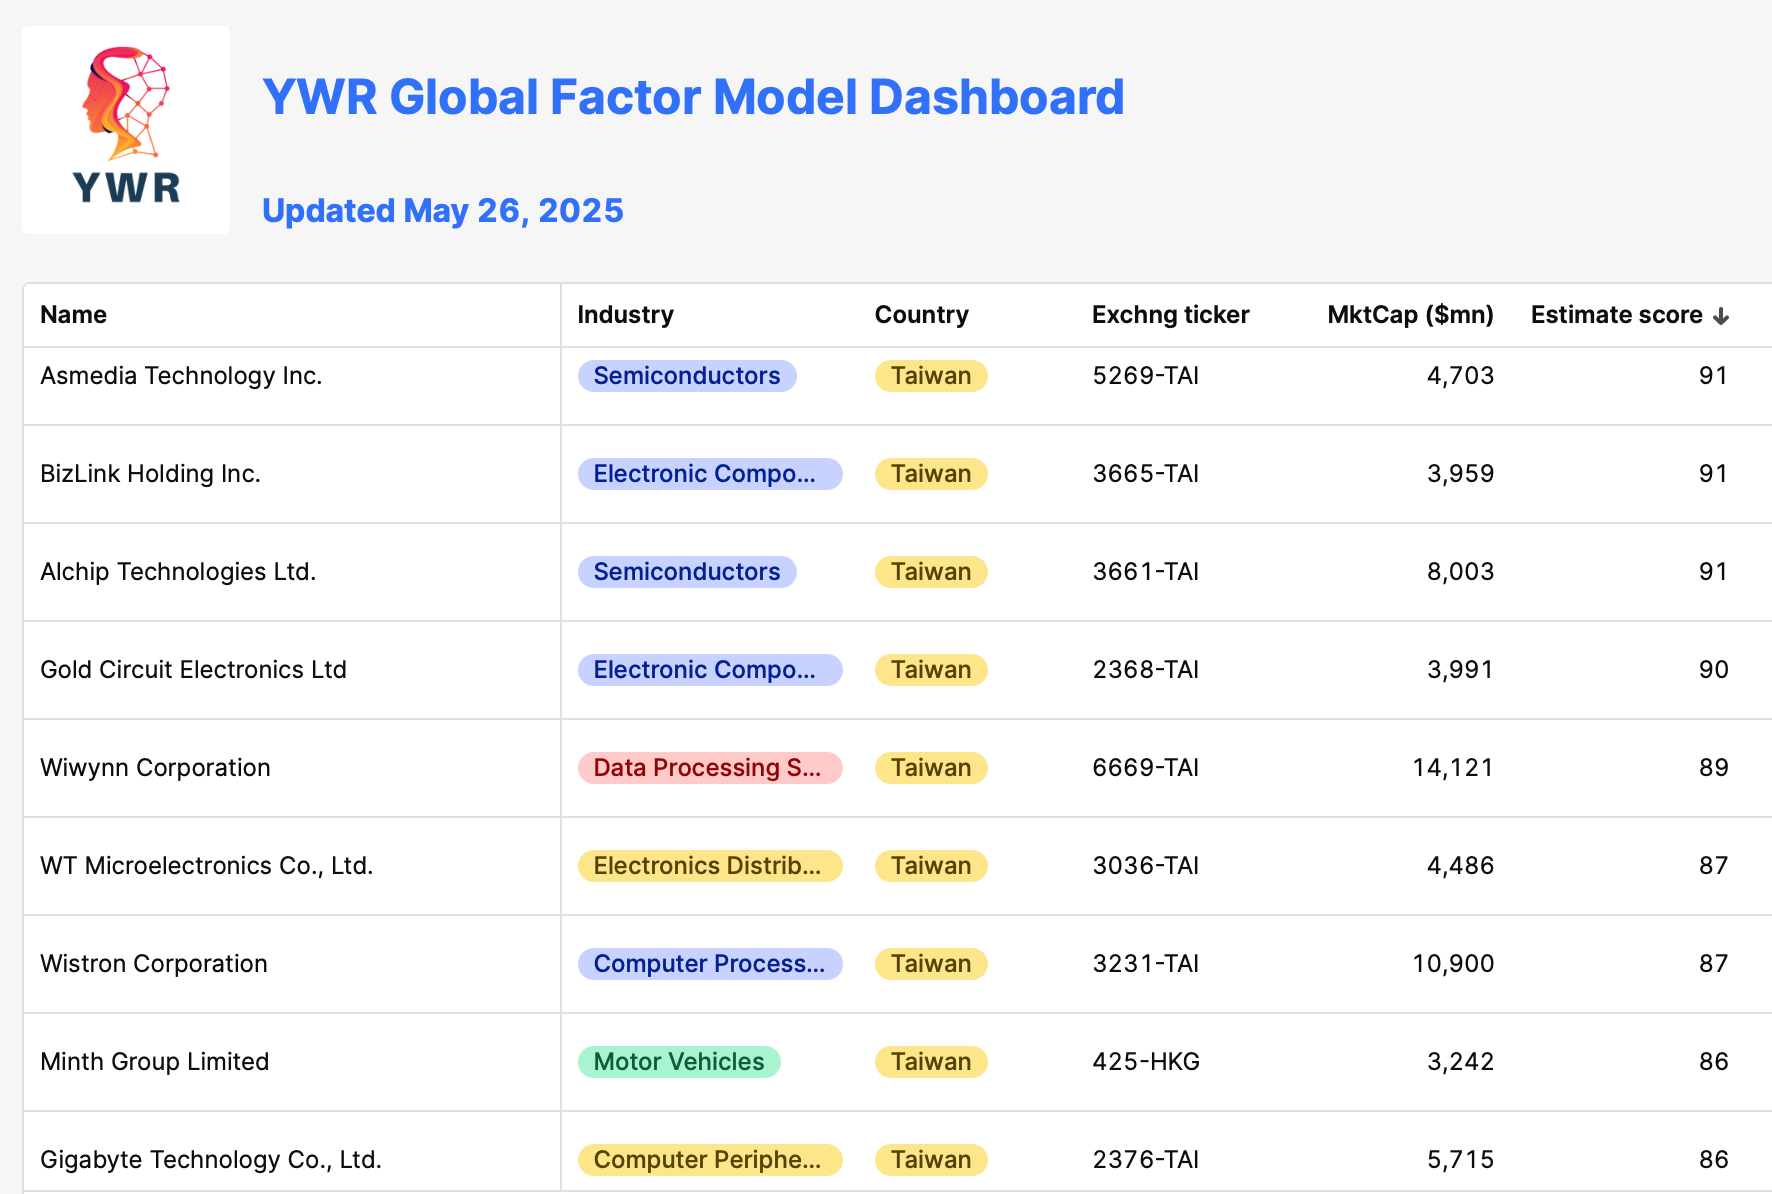The image size is (1772, 1194).
Task: Click market cap value 3,959
Action: 1460,474
